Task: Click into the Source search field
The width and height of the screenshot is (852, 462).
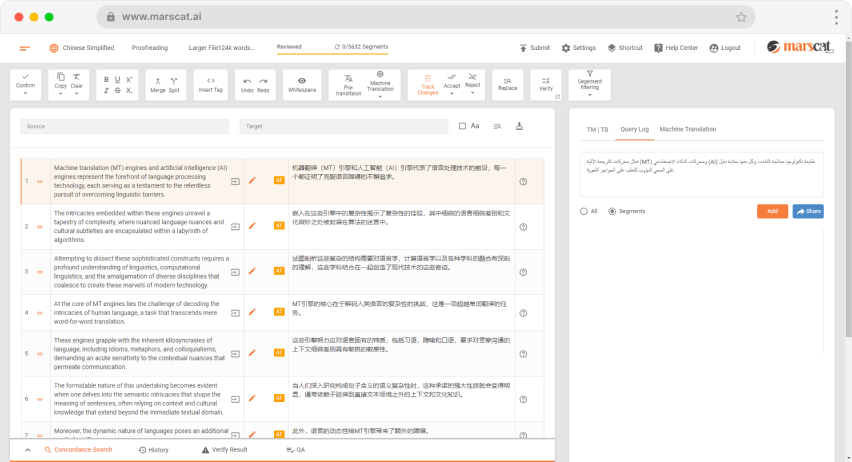Action: [x=127, y=126]
